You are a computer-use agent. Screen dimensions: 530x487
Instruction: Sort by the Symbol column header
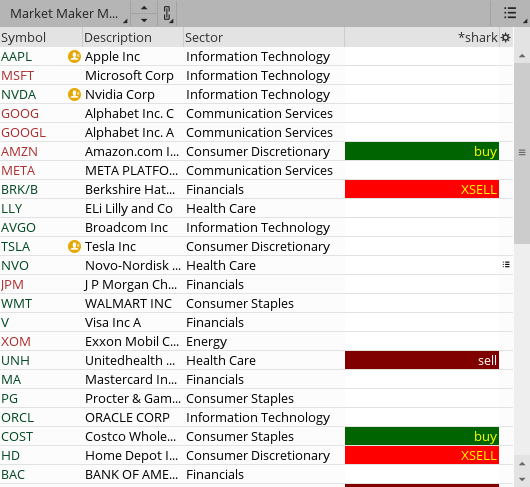click(x=41, y=38)
